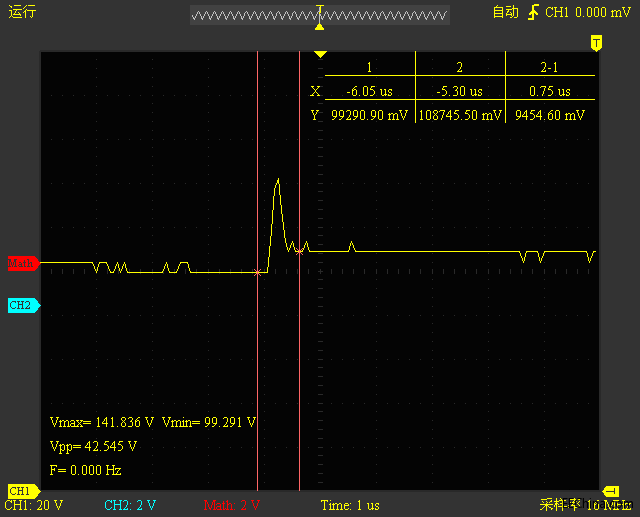640x517 pixels.
Task: Click the Vmin= 99.291 V measurement
Action: (x=209, y=422)
